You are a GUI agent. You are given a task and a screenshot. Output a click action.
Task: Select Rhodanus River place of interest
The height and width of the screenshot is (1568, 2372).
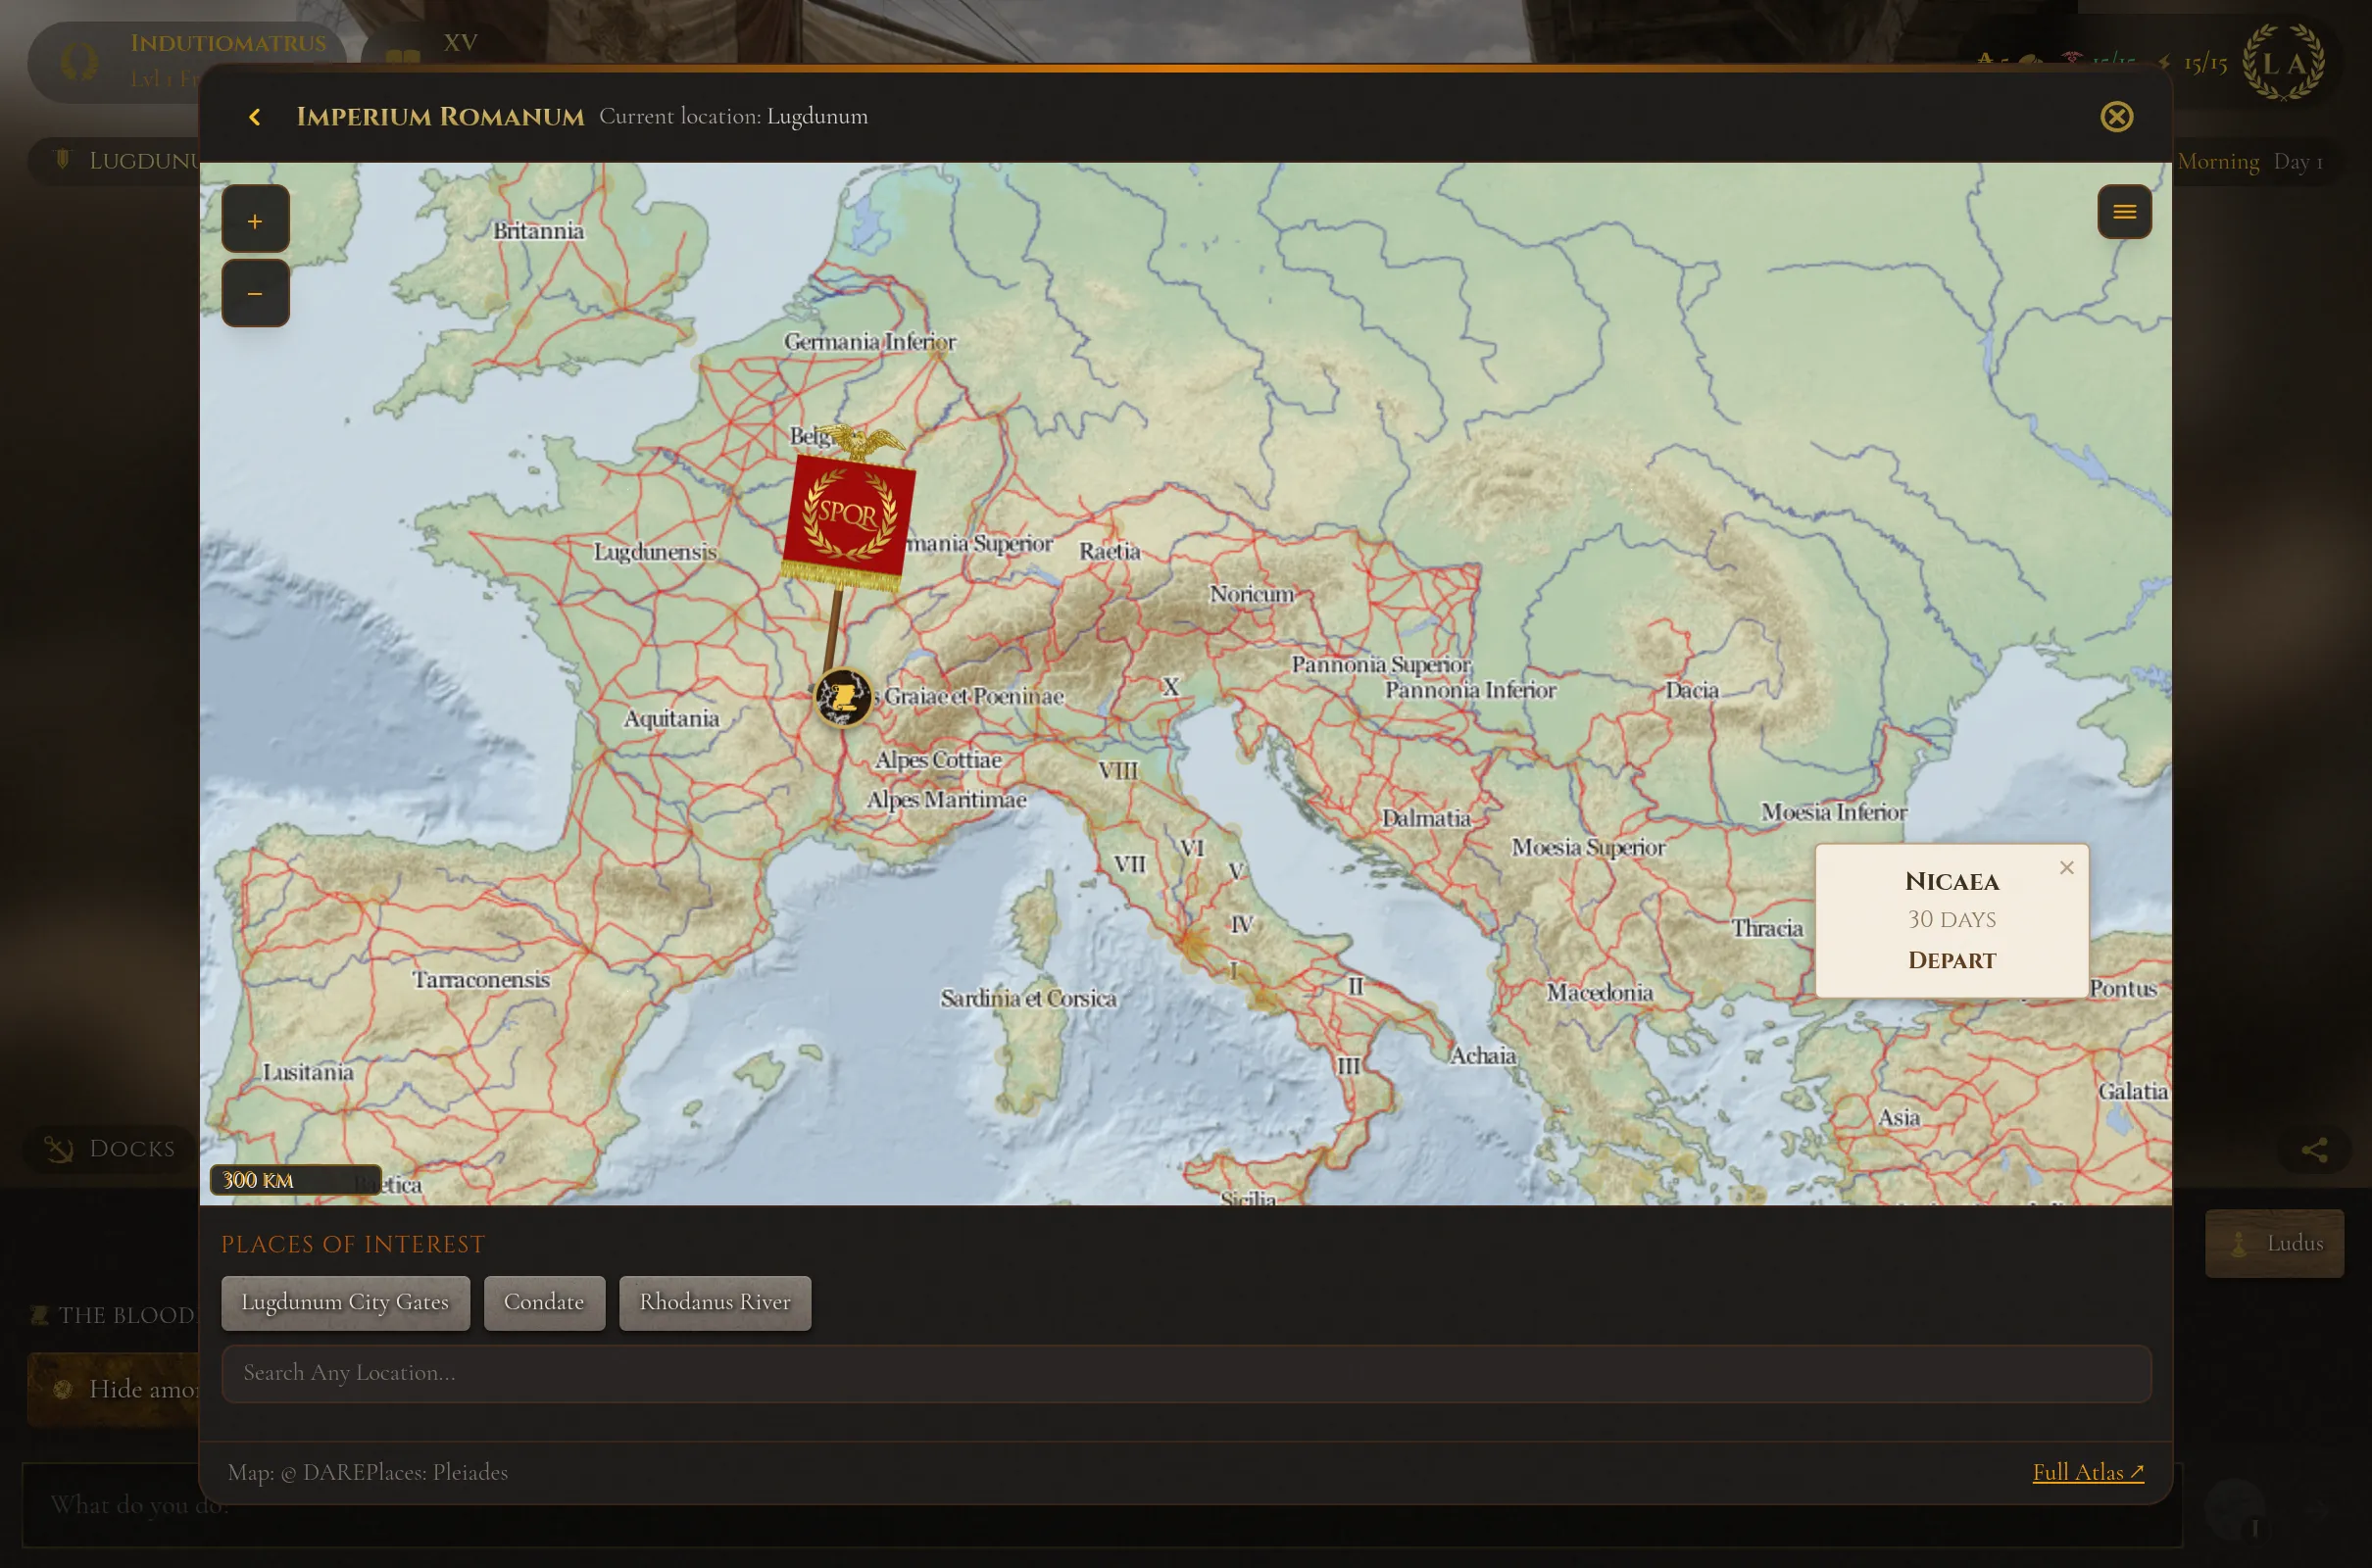pos(714,1302)
